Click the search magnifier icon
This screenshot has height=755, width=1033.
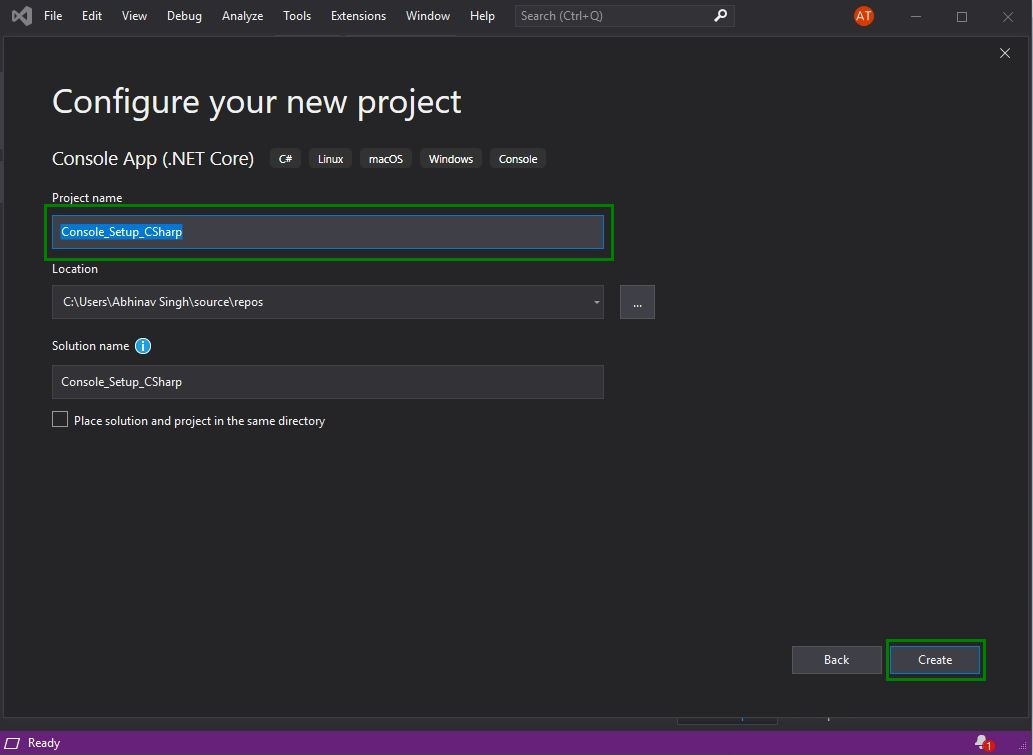(721, 16)
